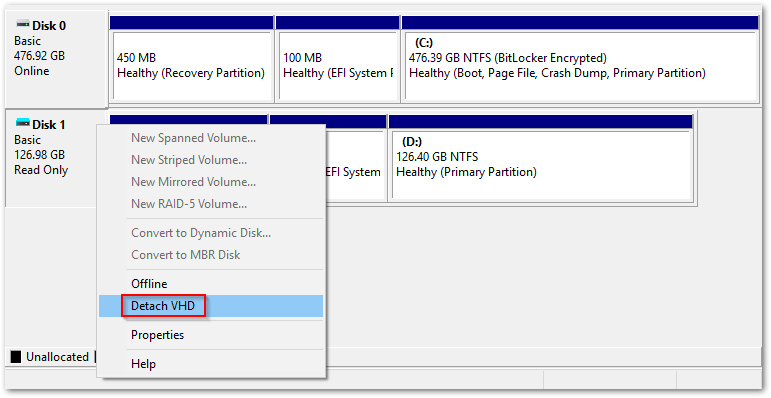Select the Disk 0 header panel
Viewport: 771px width, 398px height.
(x=56, y=58)
